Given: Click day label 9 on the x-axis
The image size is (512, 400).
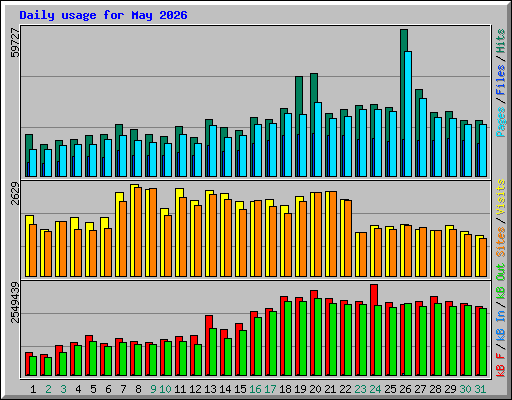Looking at the screenshot, I should [153, 389].
